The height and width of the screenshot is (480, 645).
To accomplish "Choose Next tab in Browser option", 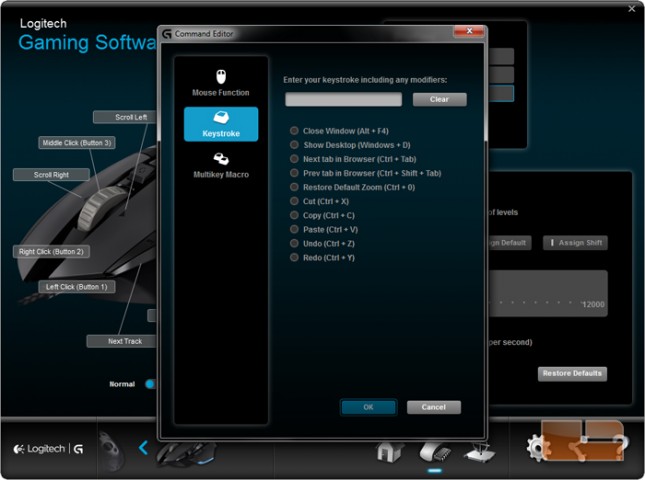I will (353, 159).
